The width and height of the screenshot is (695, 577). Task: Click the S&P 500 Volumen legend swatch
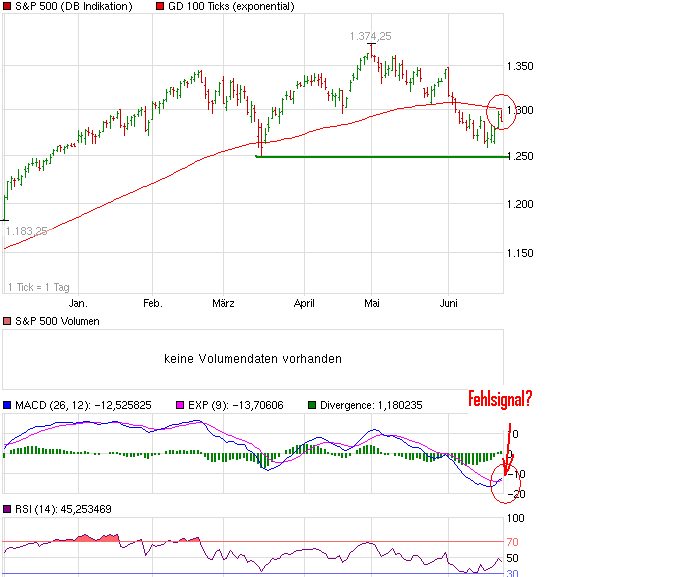pyautogui.click(x=7, y=321)
